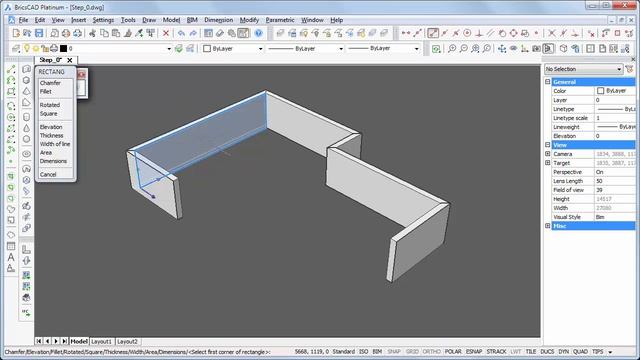Screen dimensions: 640x360
Task: Expand the Camera property row
Action: tap(548, 154)
